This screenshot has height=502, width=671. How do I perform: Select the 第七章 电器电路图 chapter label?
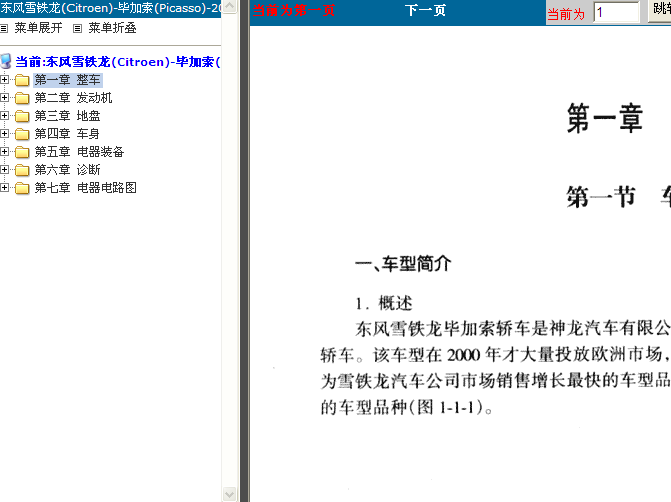[x=86, y=188]
